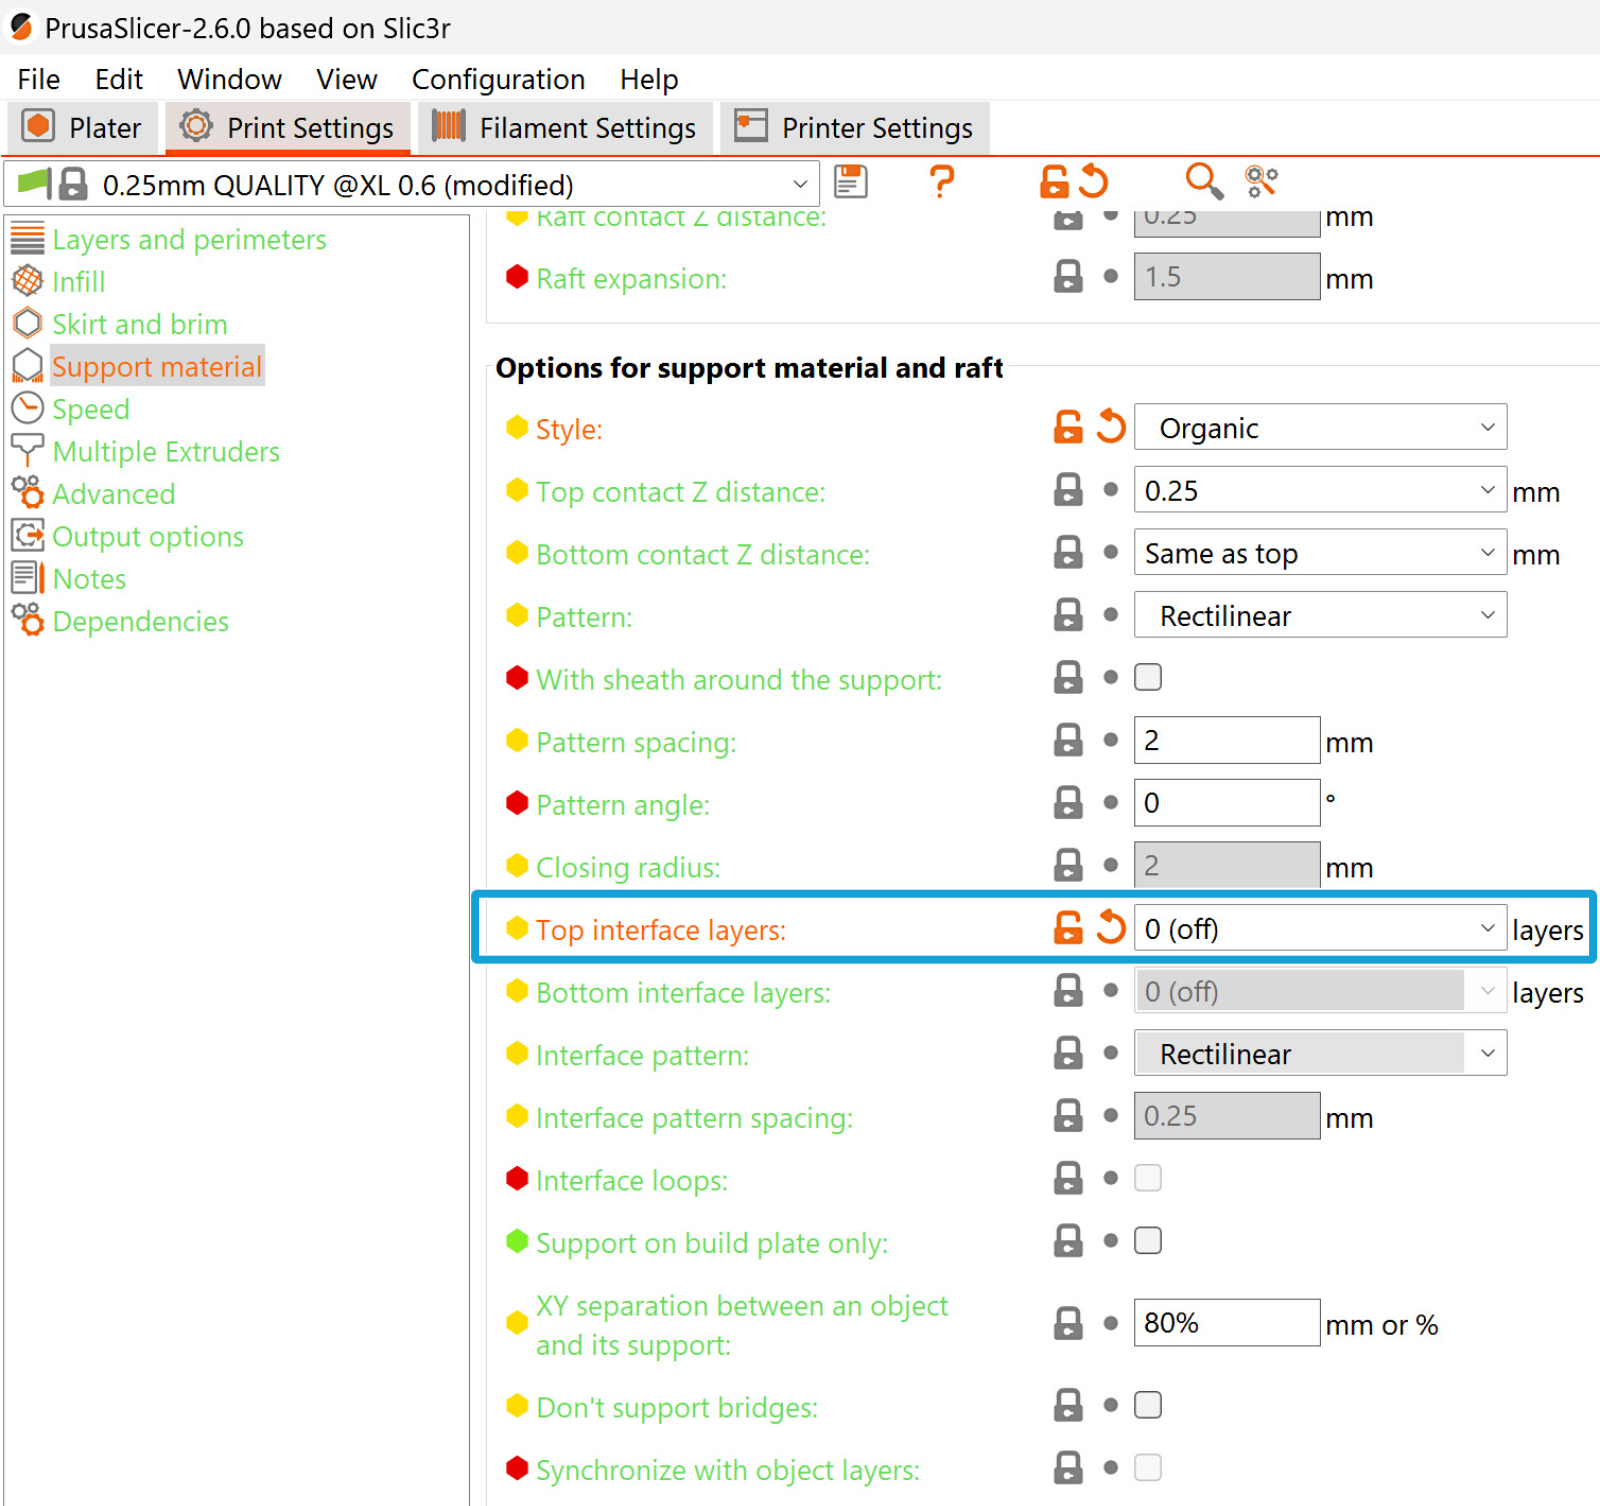The image size is (1600, 1506).
Task: Check the Don't support bridges box
Action: pos(1148,1405)
